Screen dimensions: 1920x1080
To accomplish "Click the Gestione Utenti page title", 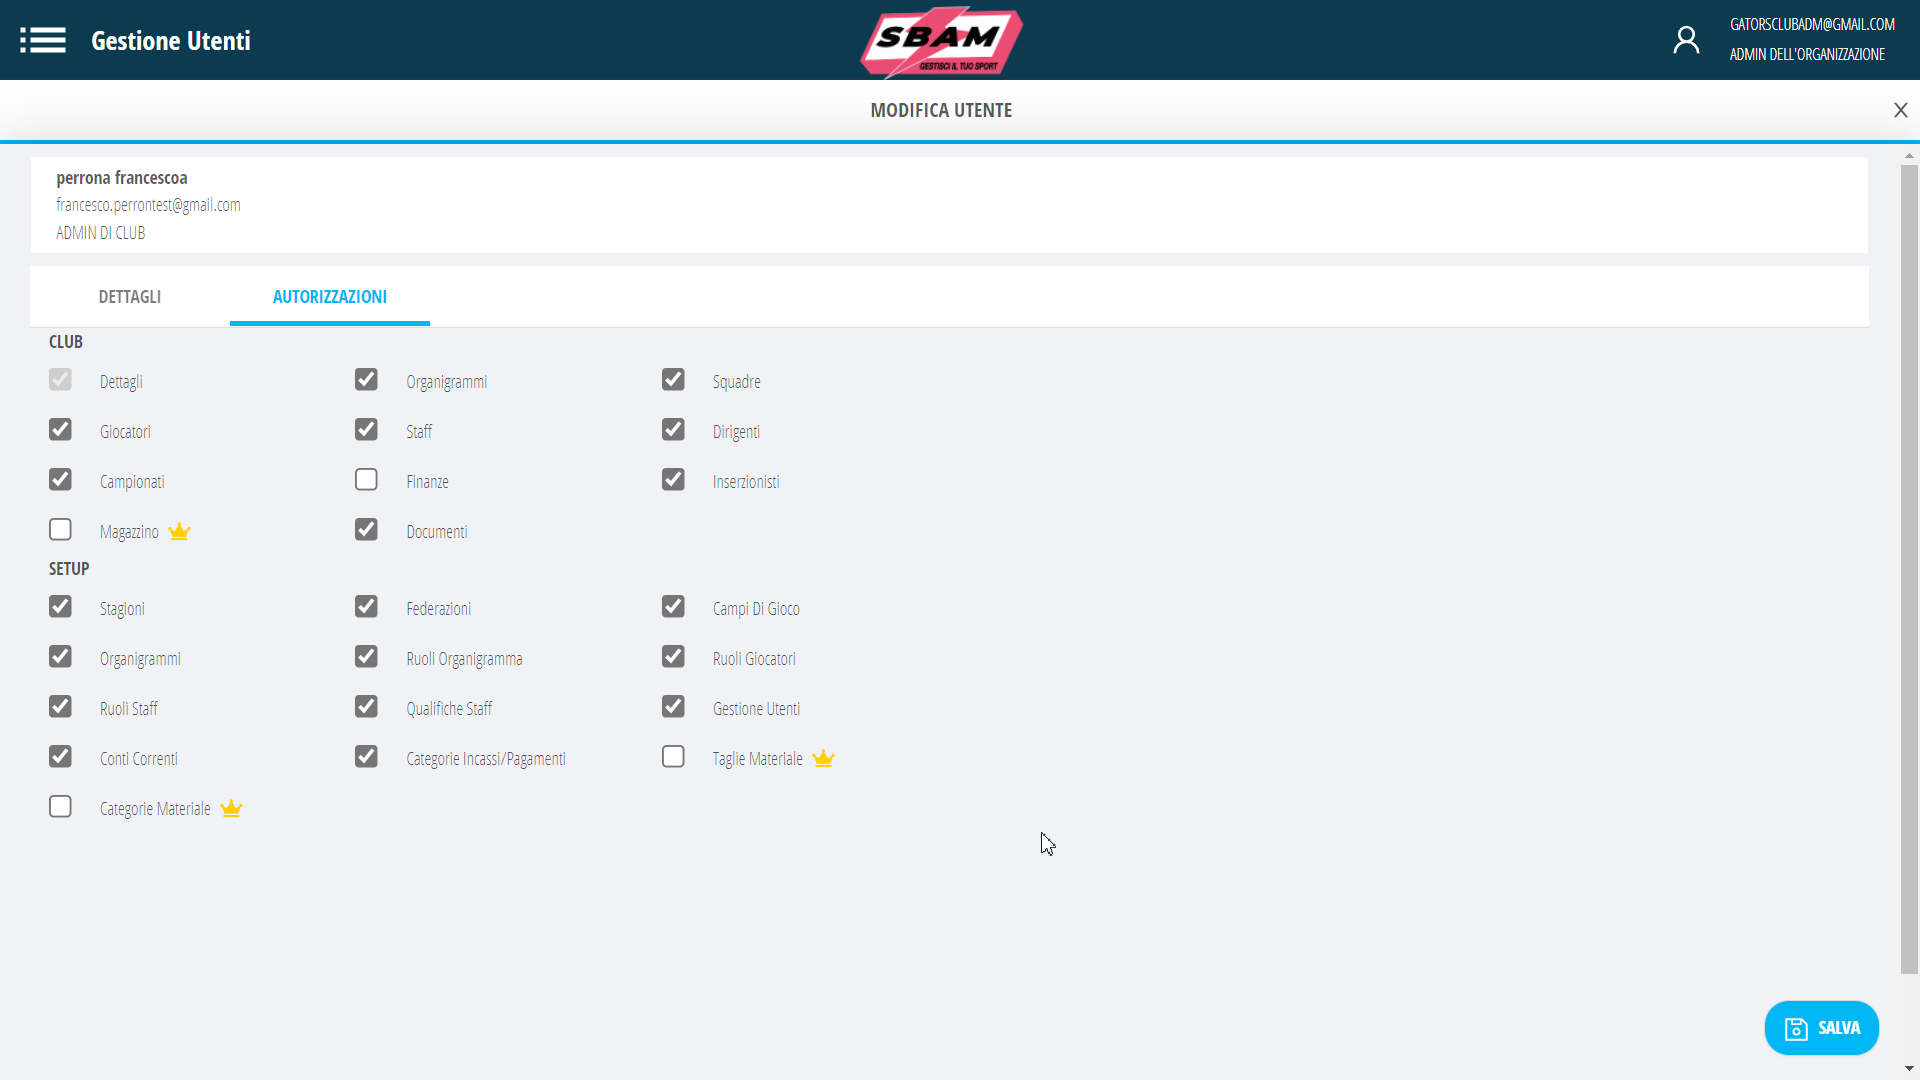I will 171,41.
